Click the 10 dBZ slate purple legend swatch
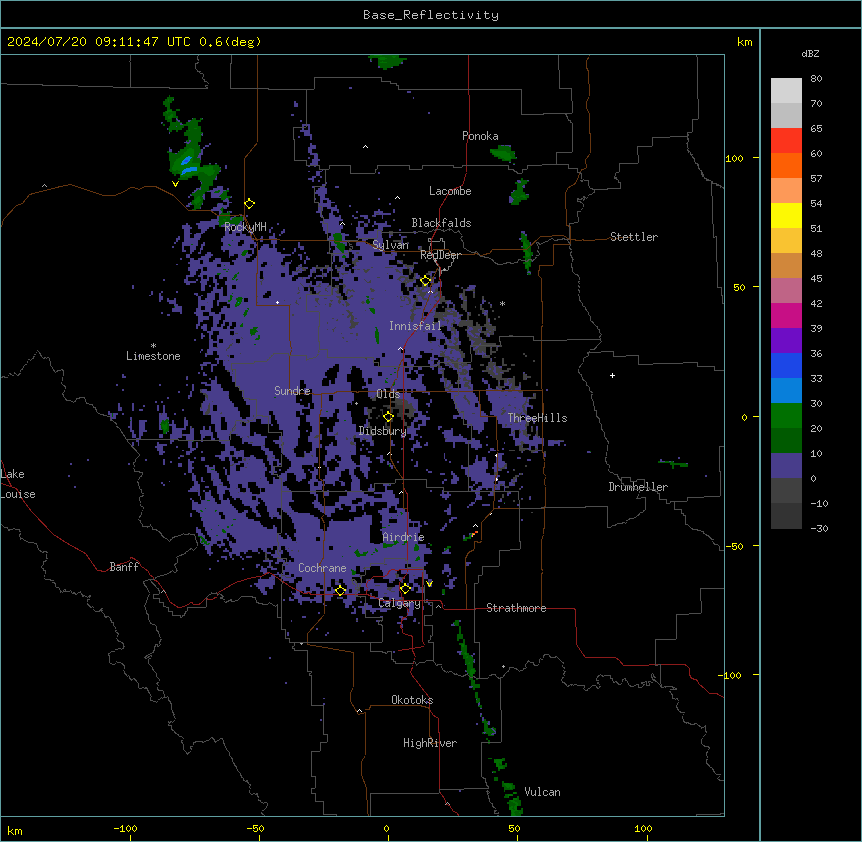Screen dimensions: 862x842 click(x=786, y=466)
